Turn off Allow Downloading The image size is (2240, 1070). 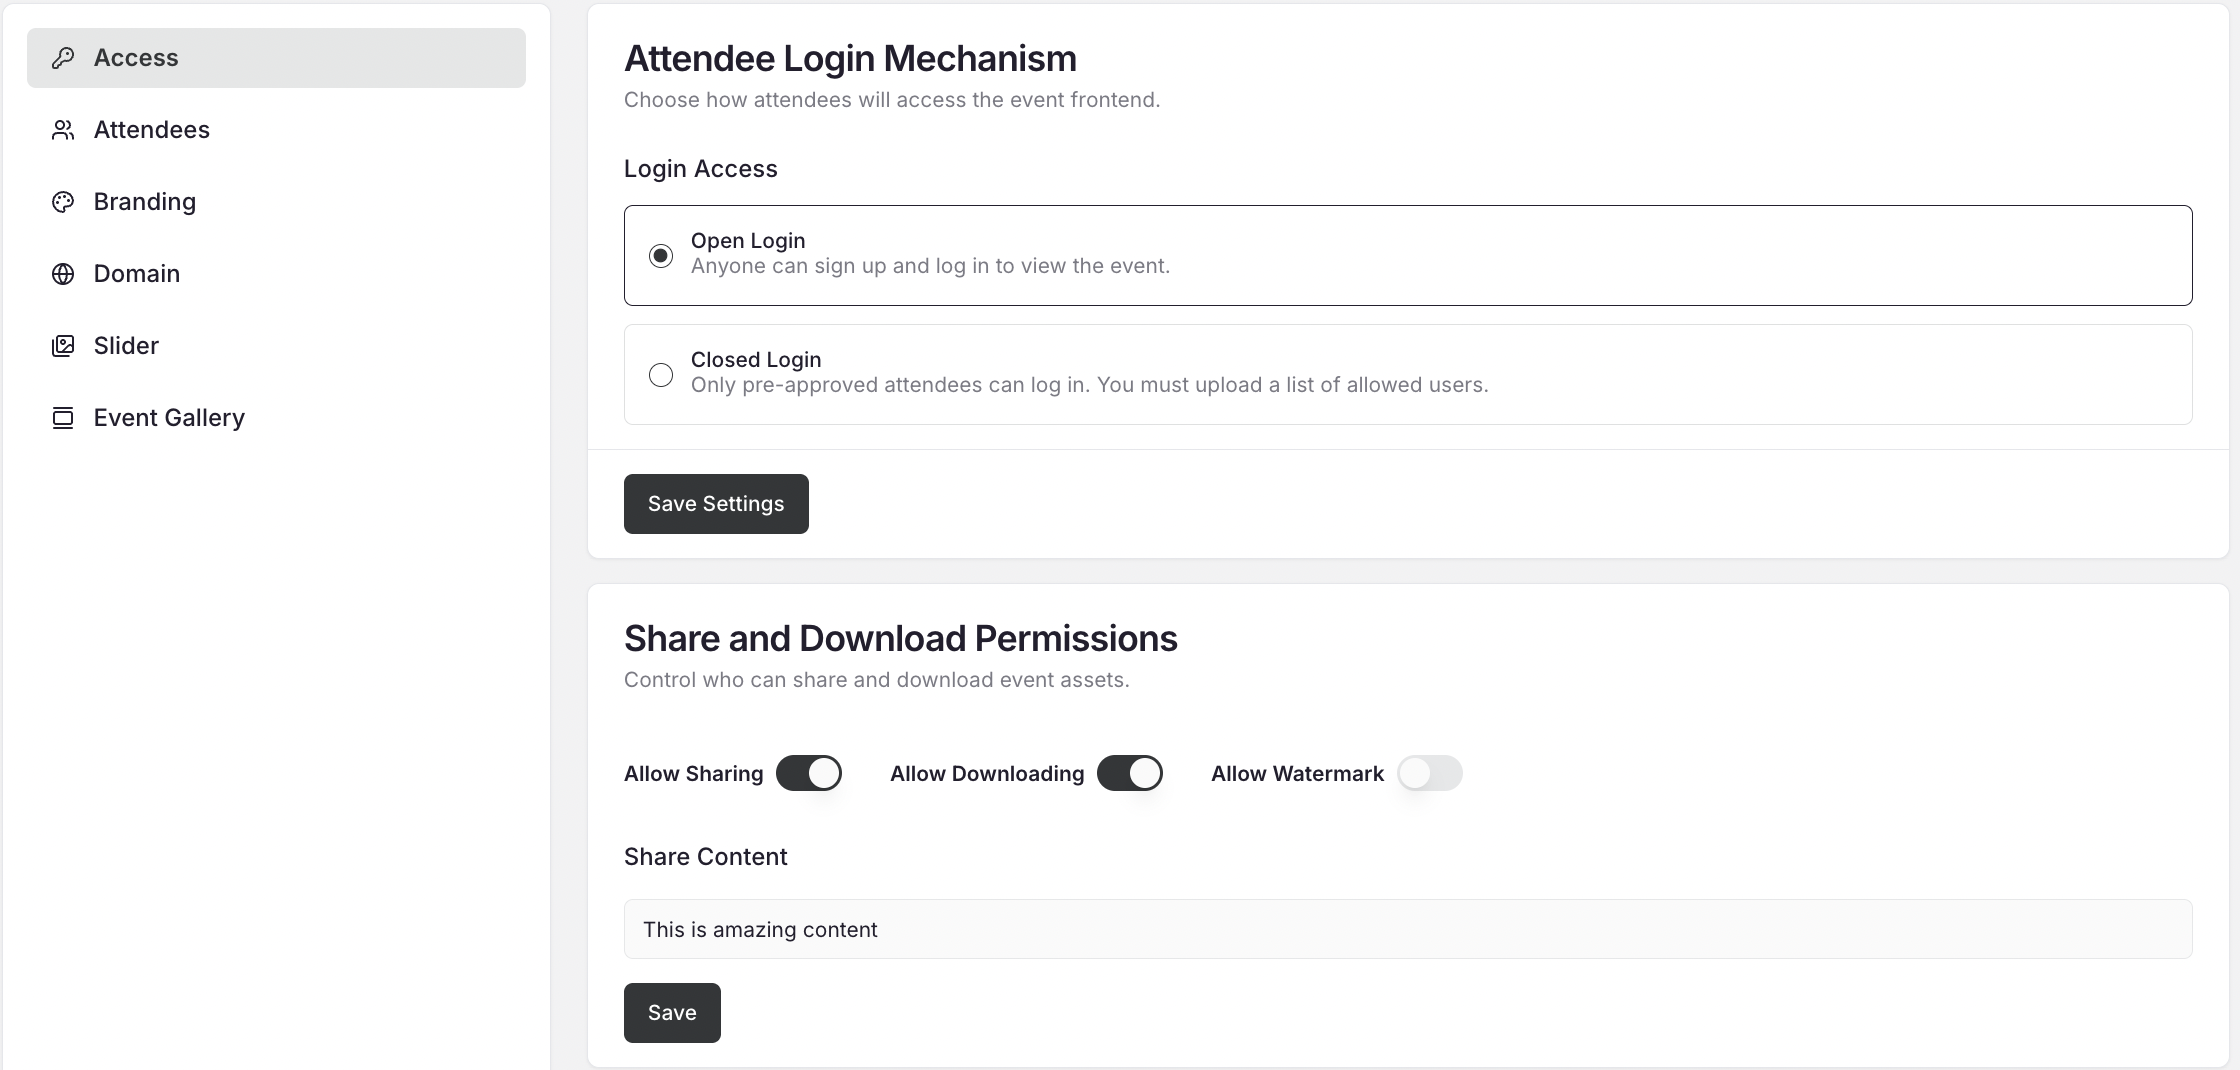click(x=1130, y=773)
